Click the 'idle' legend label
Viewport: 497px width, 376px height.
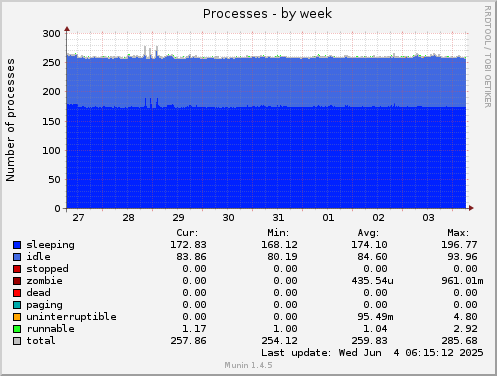39,257
